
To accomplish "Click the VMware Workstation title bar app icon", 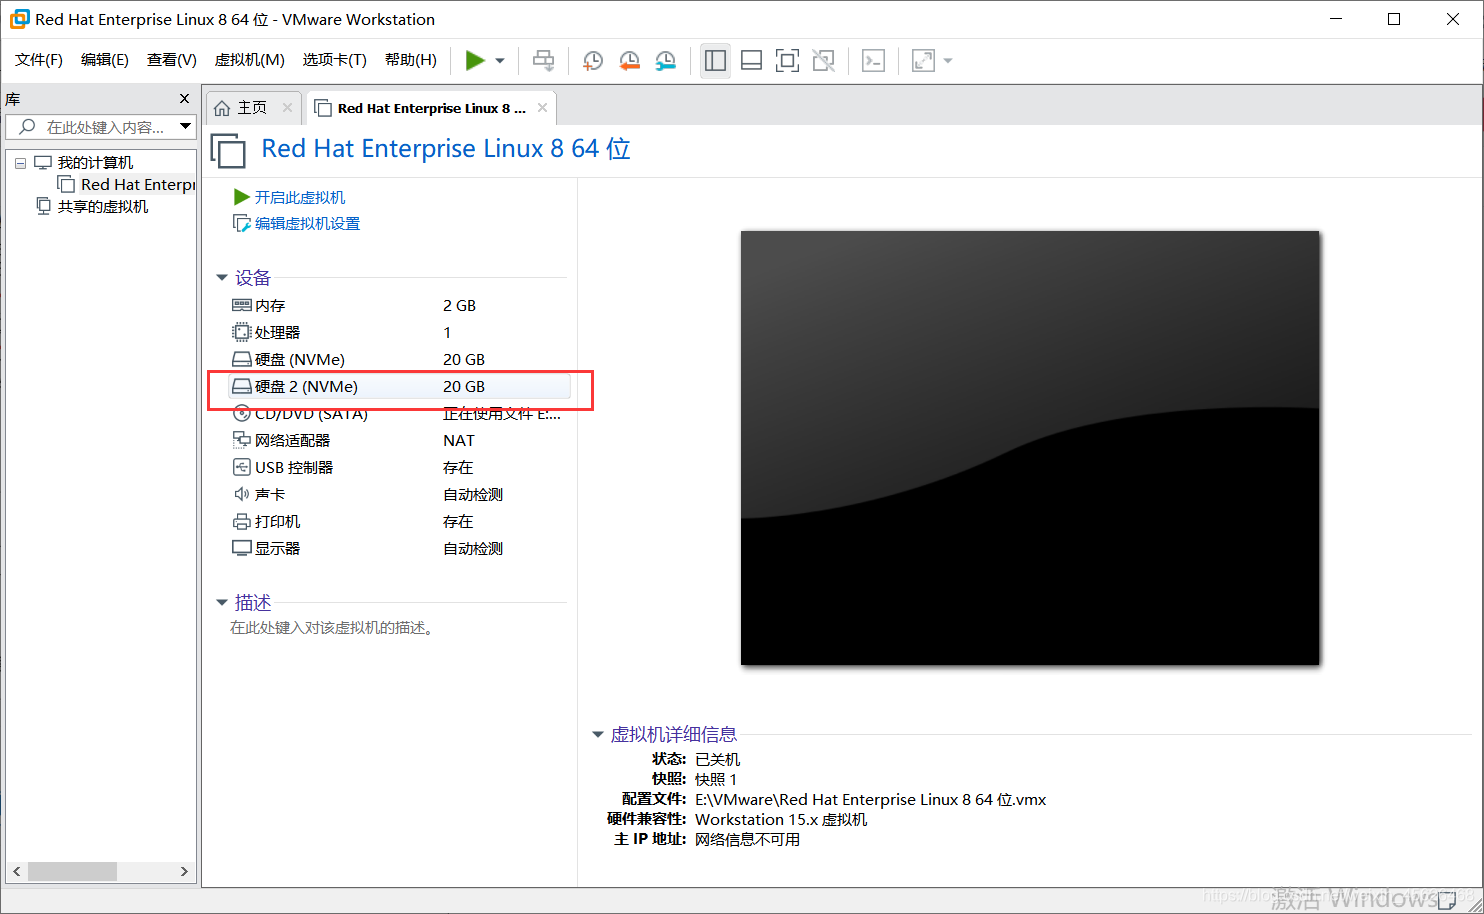I will [19, 19].
